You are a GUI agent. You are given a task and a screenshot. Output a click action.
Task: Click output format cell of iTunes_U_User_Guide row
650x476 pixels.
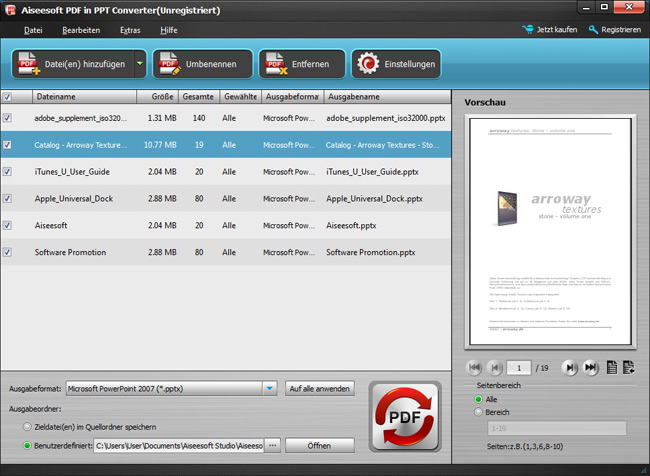(x=289, y=172)
